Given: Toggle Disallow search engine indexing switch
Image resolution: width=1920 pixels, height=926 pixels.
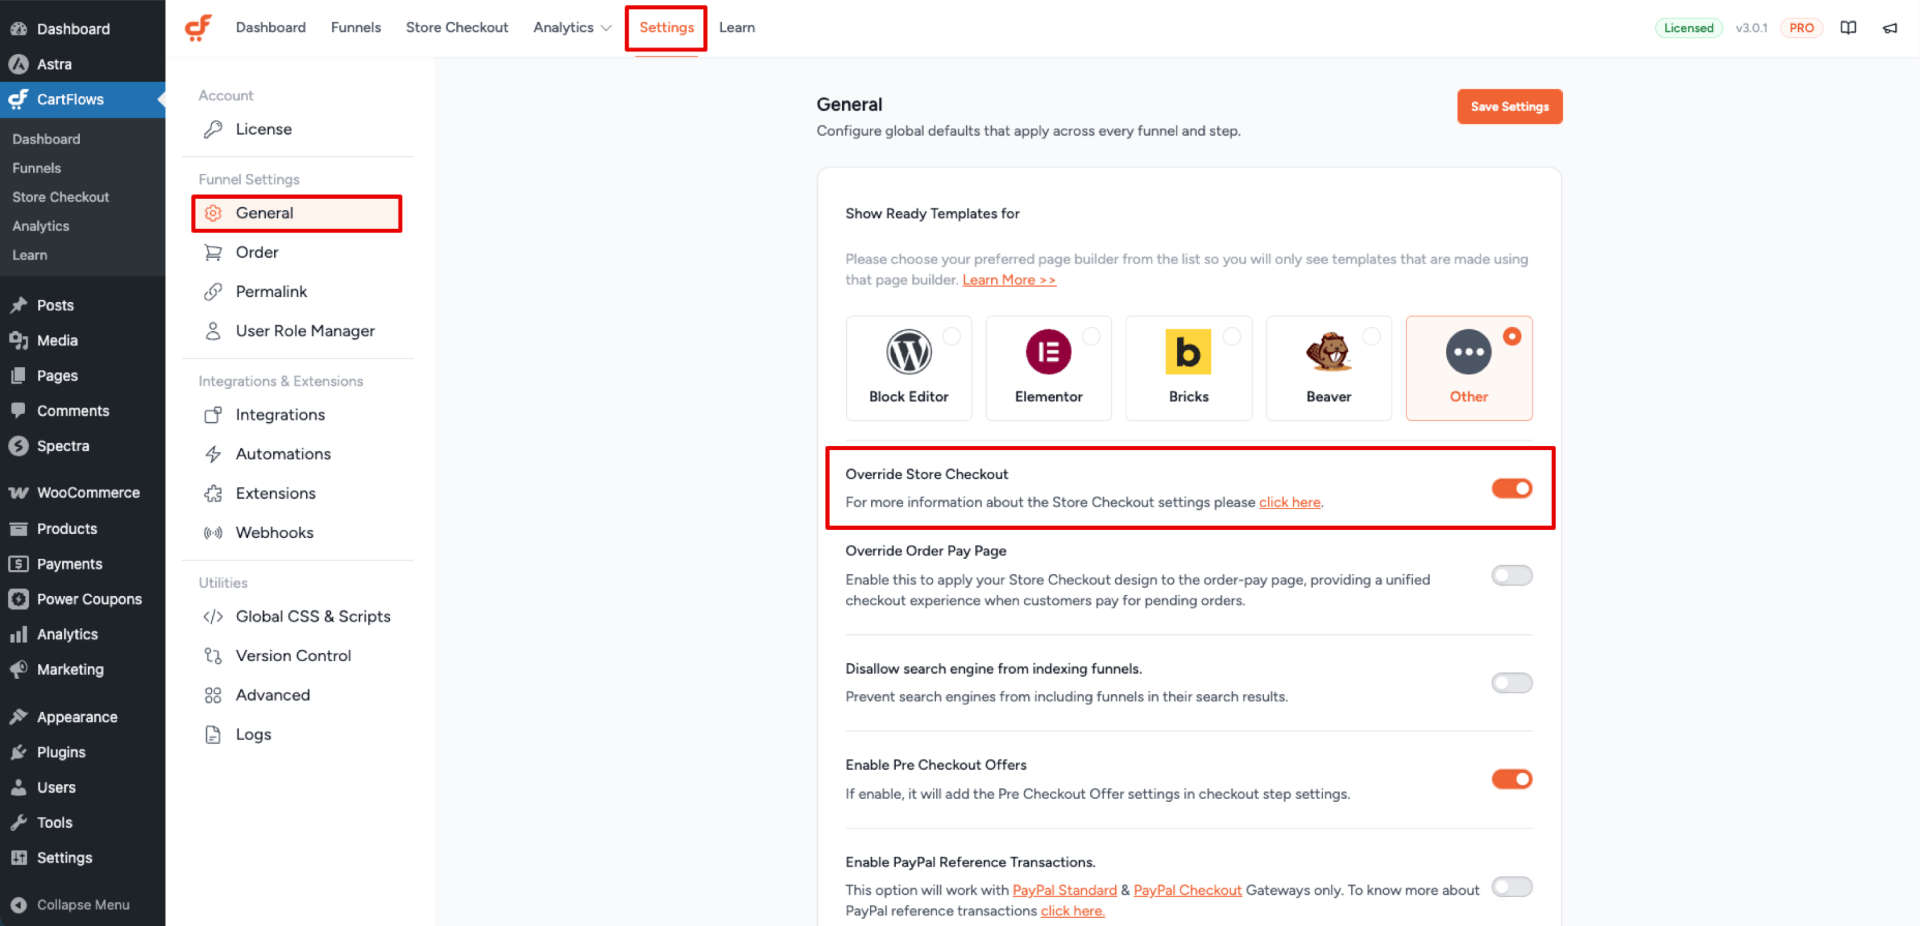Looking at the screenshot, I should (x=1512, y=683).
